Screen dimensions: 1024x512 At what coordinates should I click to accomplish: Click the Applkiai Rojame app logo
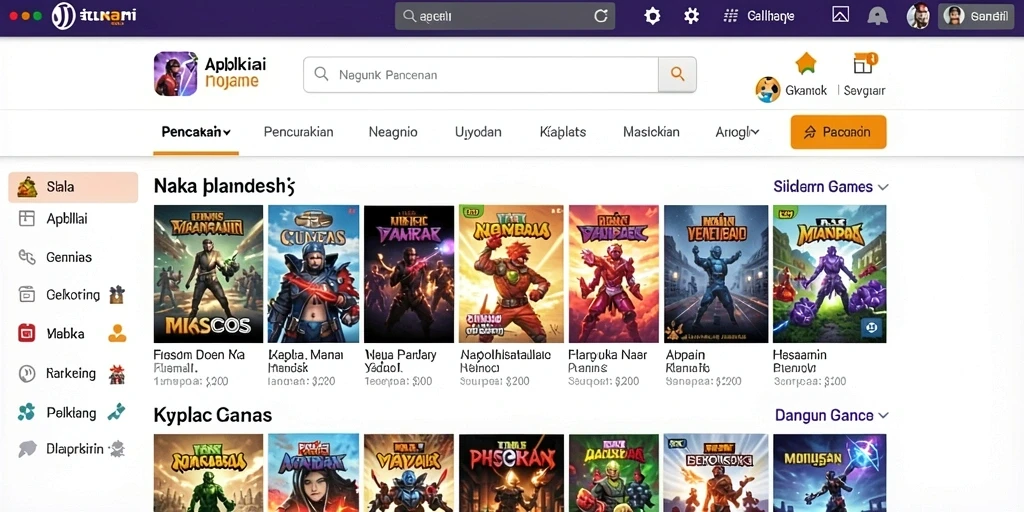pyautogui.click(x=176, y=74)
